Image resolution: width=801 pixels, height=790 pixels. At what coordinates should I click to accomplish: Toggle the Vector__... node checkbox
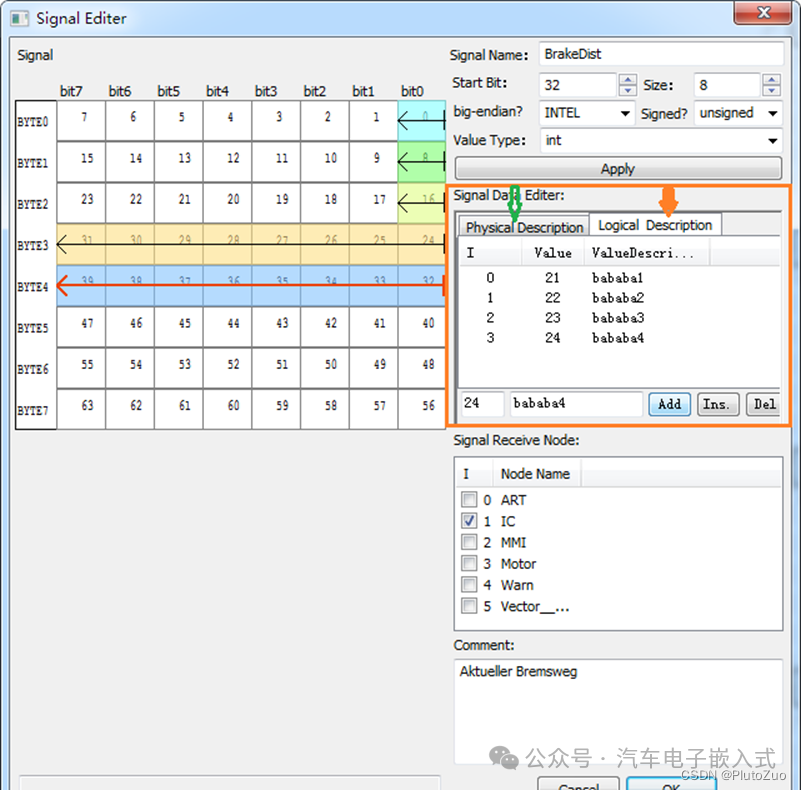[x=469, y=606]
